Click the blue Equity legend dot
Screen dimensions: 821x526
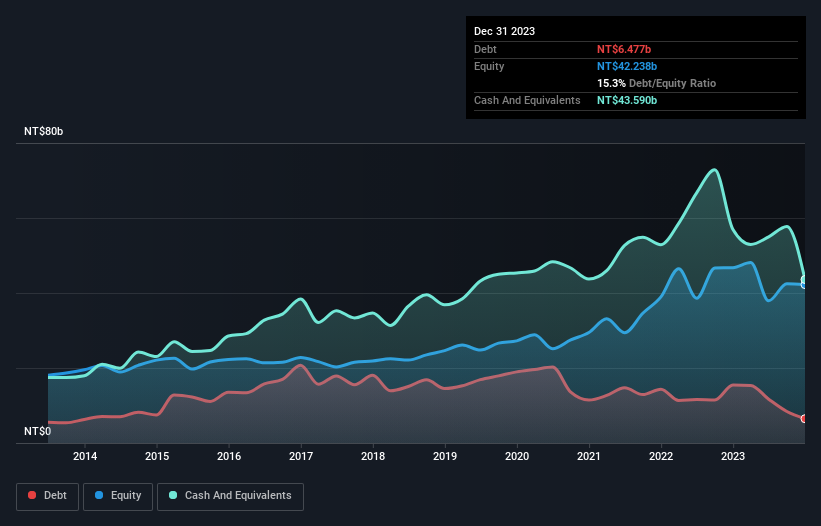99,495
